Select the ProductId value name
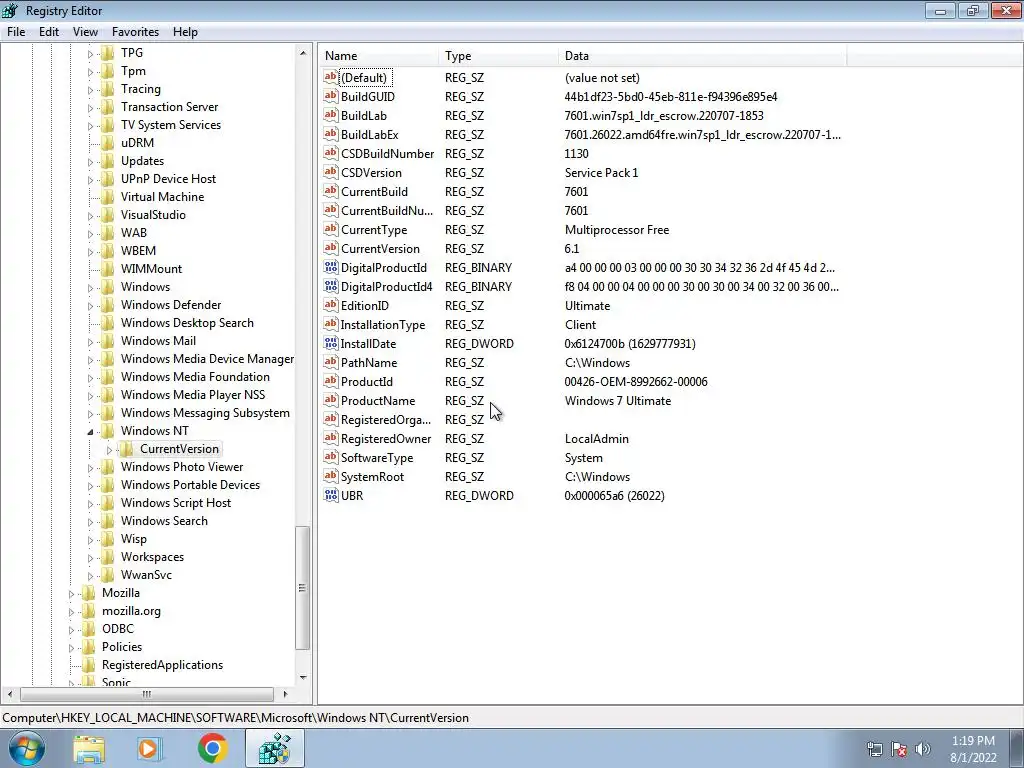1024x768 pixels. coord(366,381)
